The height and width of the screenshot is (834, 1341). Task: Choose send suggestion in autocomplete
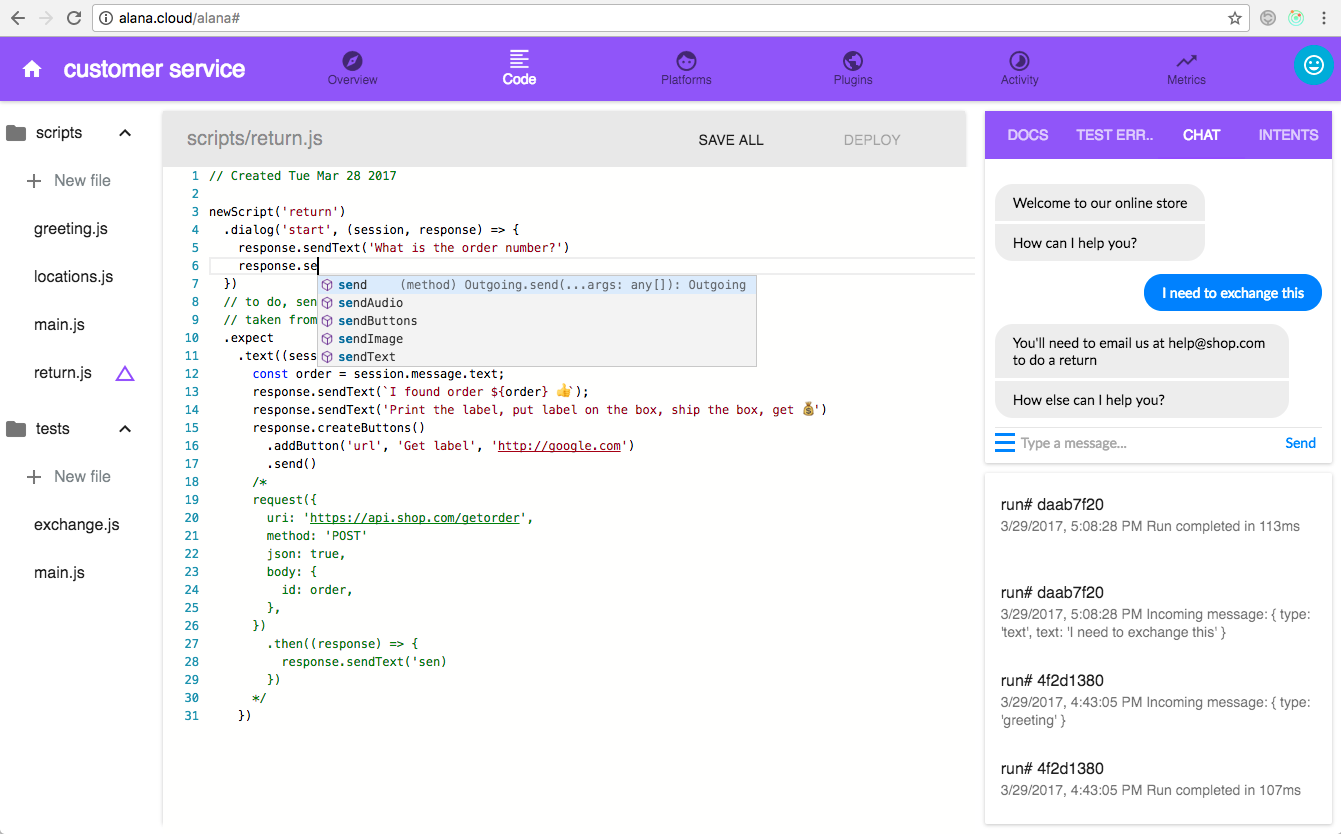pyautogui.click(x=537, y=285)
